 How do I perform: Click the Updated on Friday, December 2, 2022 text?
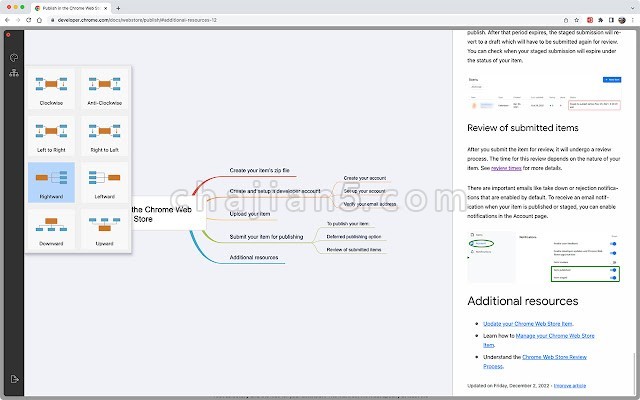coord(508,386)
